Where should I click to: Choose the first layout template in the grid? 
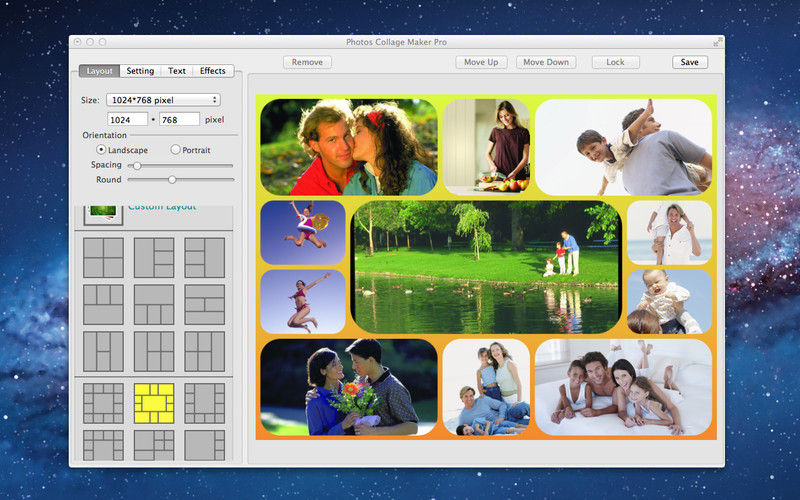104,258
